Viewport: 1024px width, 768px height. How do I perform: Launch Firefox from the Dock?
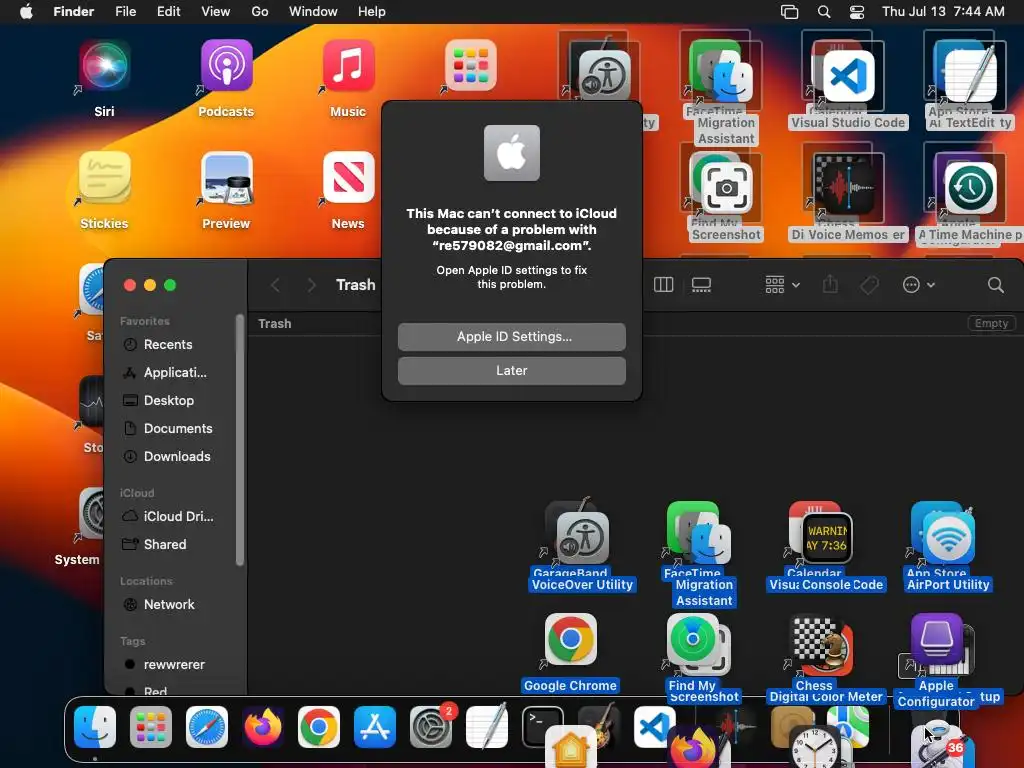coord(263,726)
